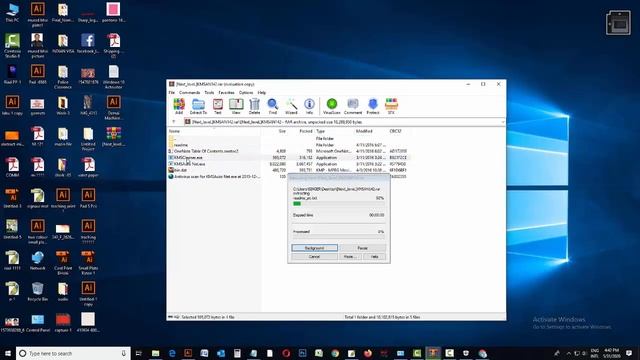Click the Pad 5 Pcs Illustrator desktop file
Image resolution: width=640 pixels, height=360 pixels.
click(x=88, y=198)
